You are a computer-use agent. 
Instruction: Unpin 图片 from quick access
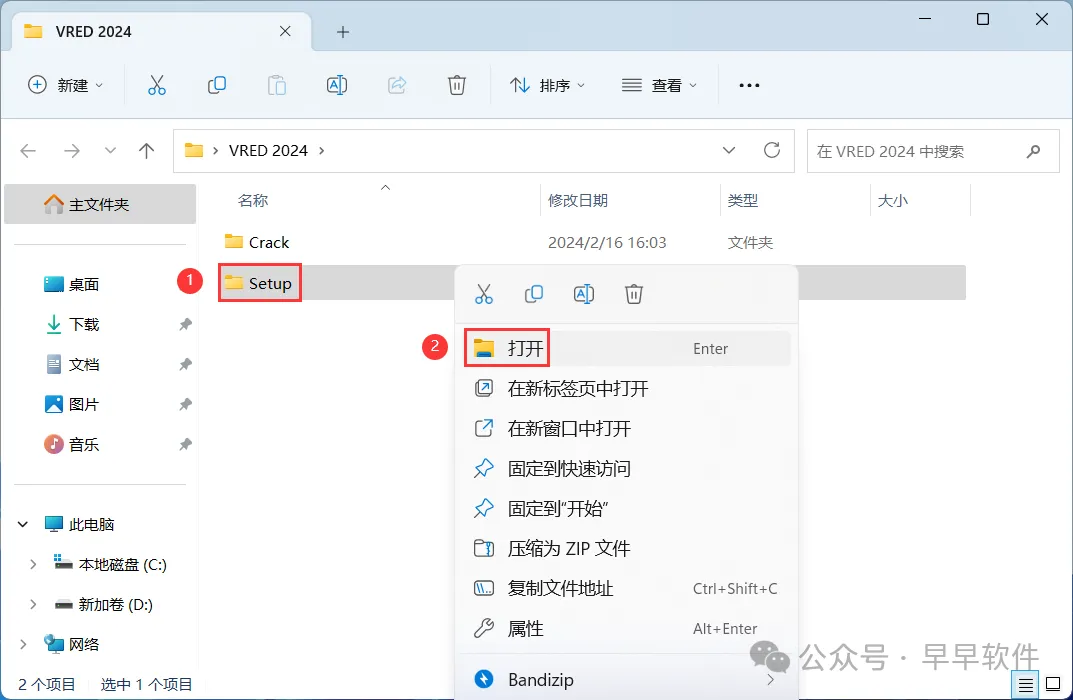point(185,404)
